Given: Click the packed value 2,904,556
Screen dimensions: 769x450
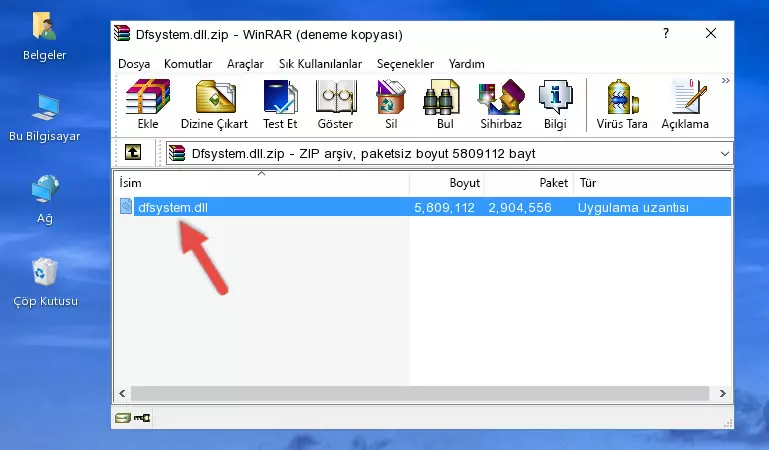Looking at the screenshot, I should (520, 207).
